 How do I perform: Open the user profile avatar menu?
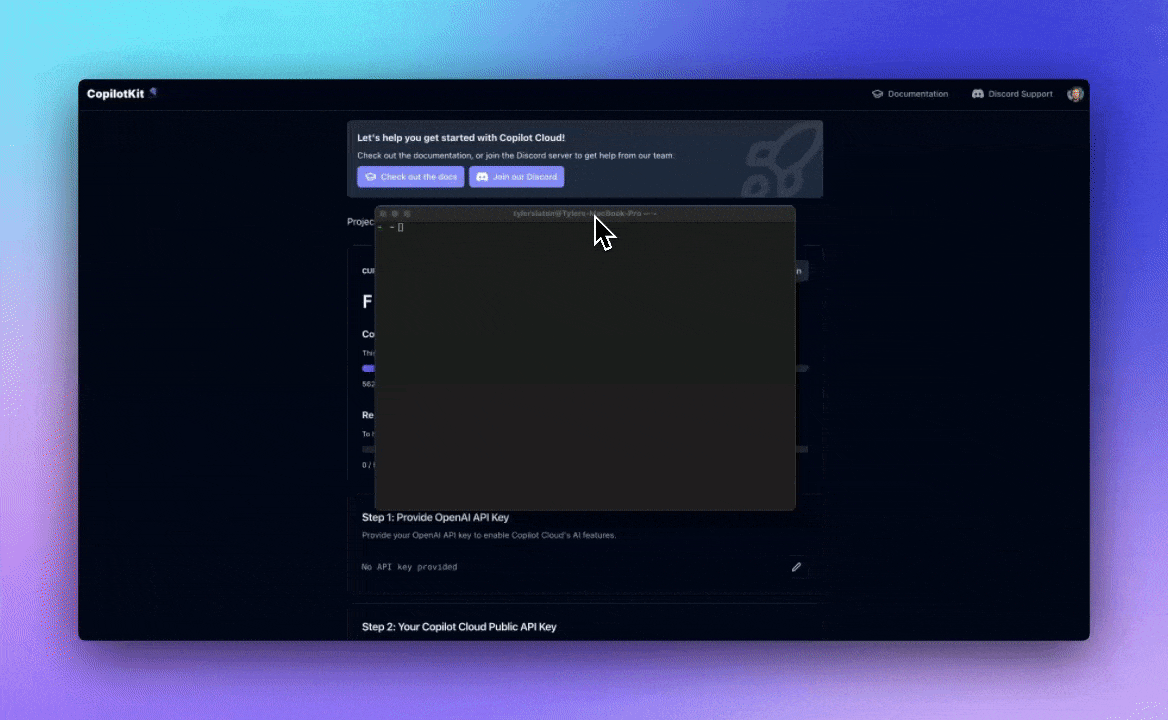1075,94
